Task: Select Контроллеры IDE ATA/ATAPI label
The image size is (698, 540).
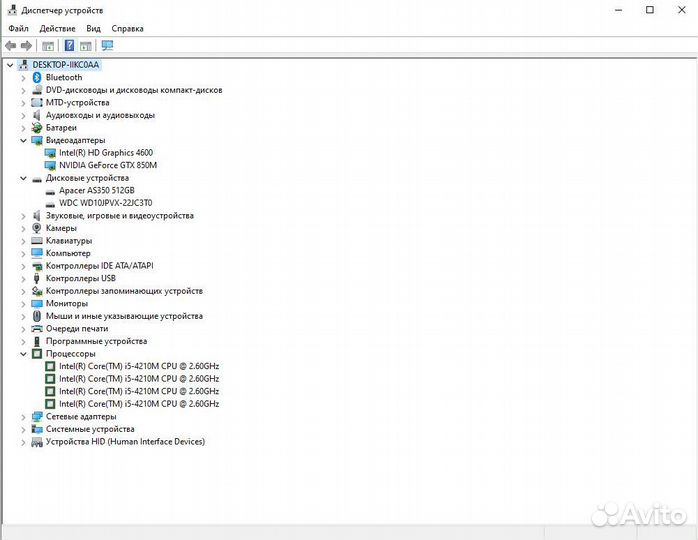Action: (100, 266)
